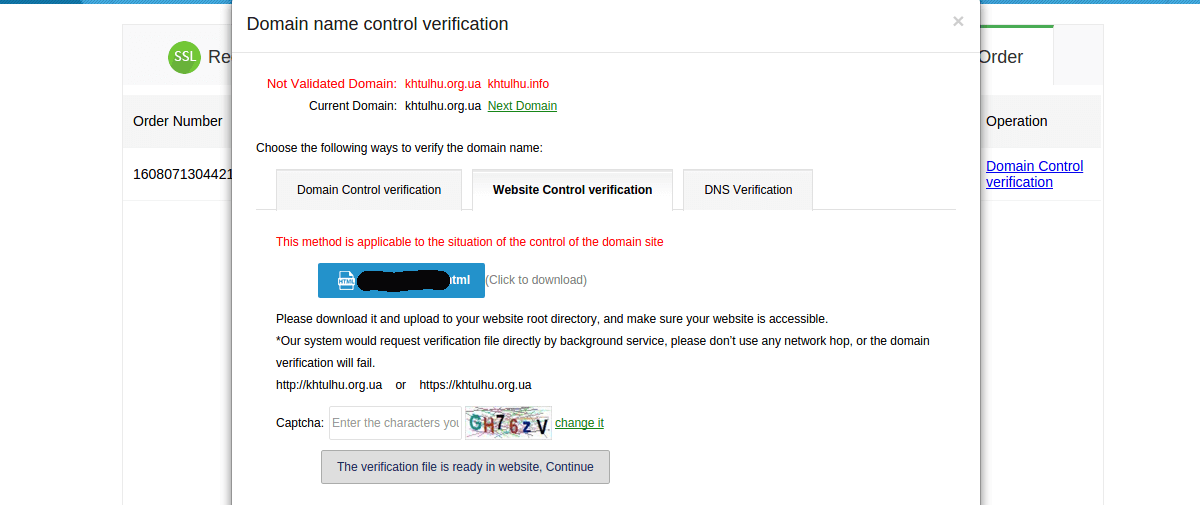This screenshot has width=1200, height=505.
Task: Click the khtulhu.info not validated domain
Action: pos(518,84)
